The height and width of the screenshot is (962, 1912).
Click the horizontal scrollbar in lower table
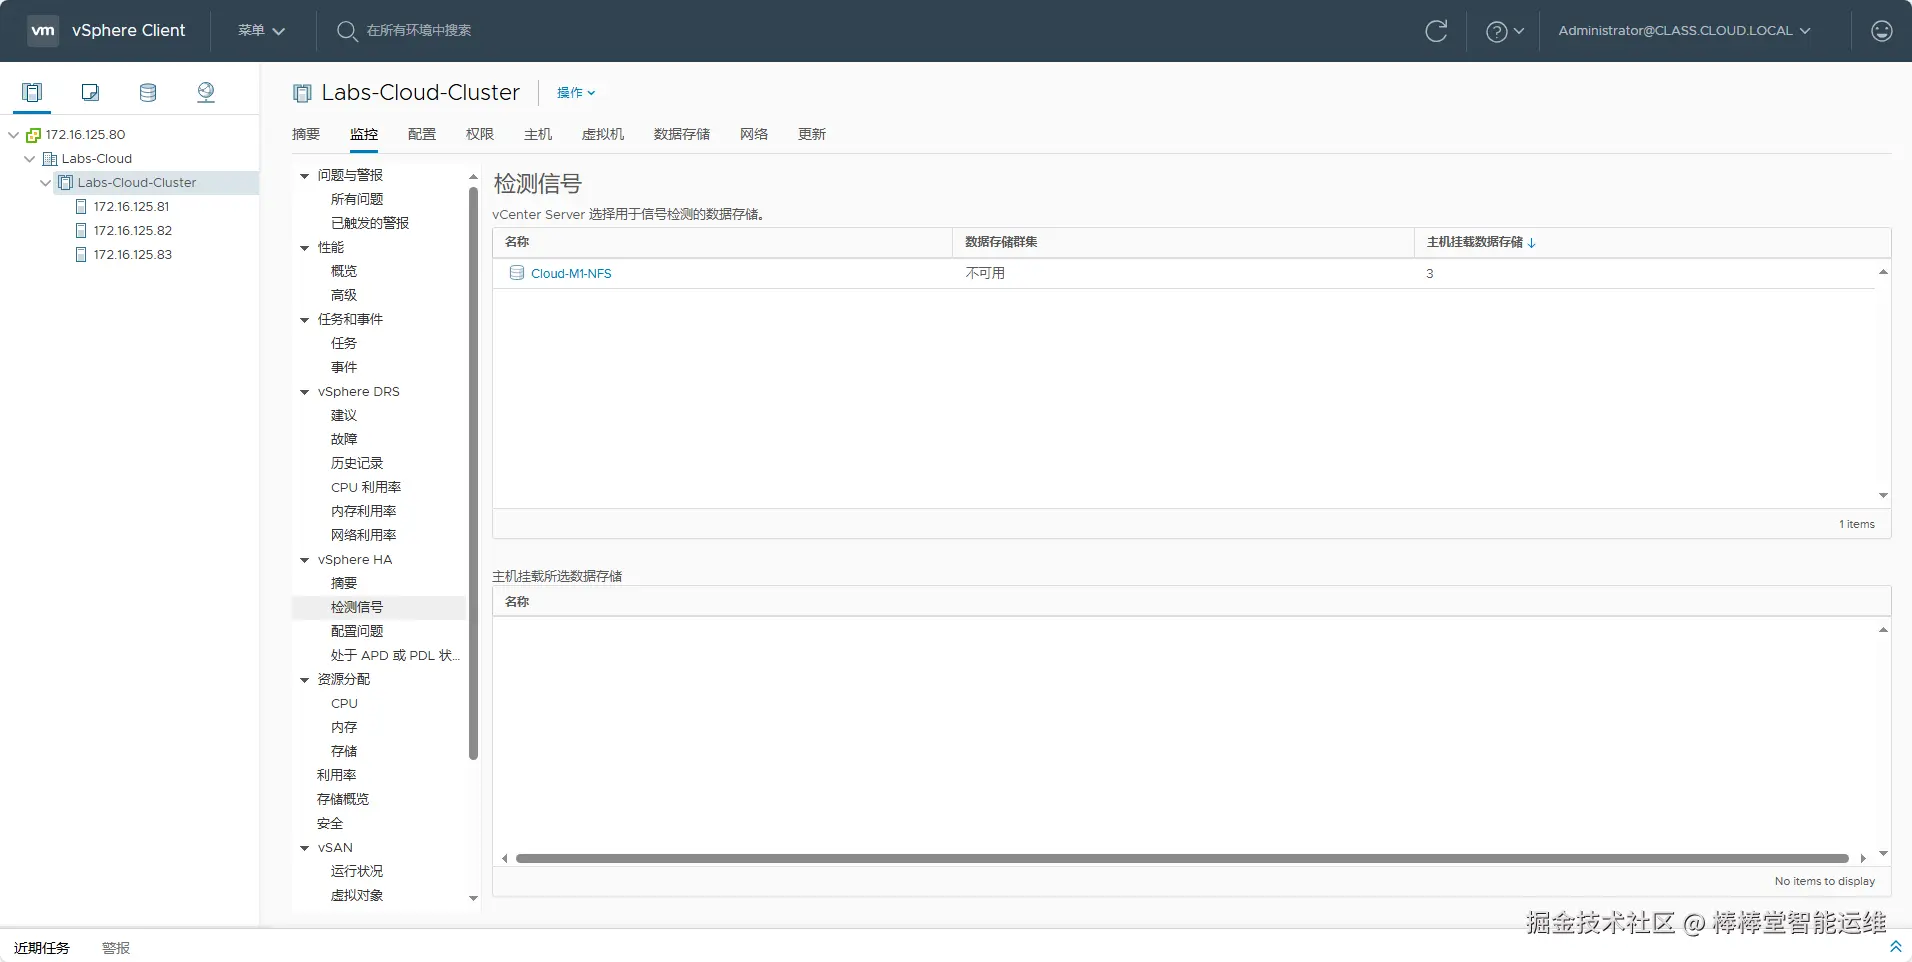point(1182,858)
